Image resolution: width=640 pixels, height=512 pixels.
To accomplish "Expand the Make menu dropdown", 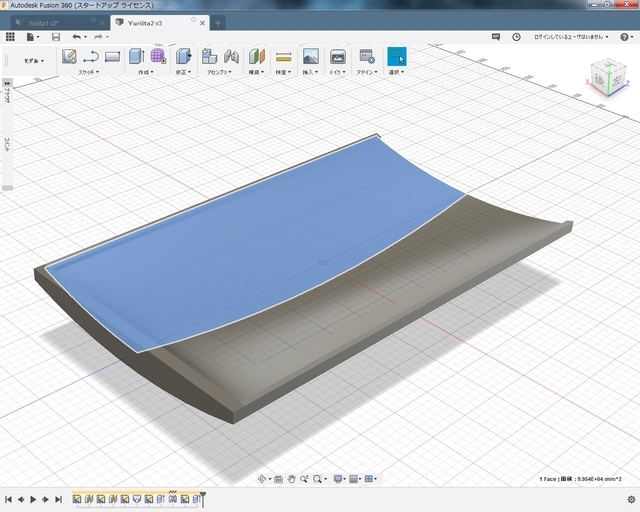I will pyautogui.click(x=338, y=72).
